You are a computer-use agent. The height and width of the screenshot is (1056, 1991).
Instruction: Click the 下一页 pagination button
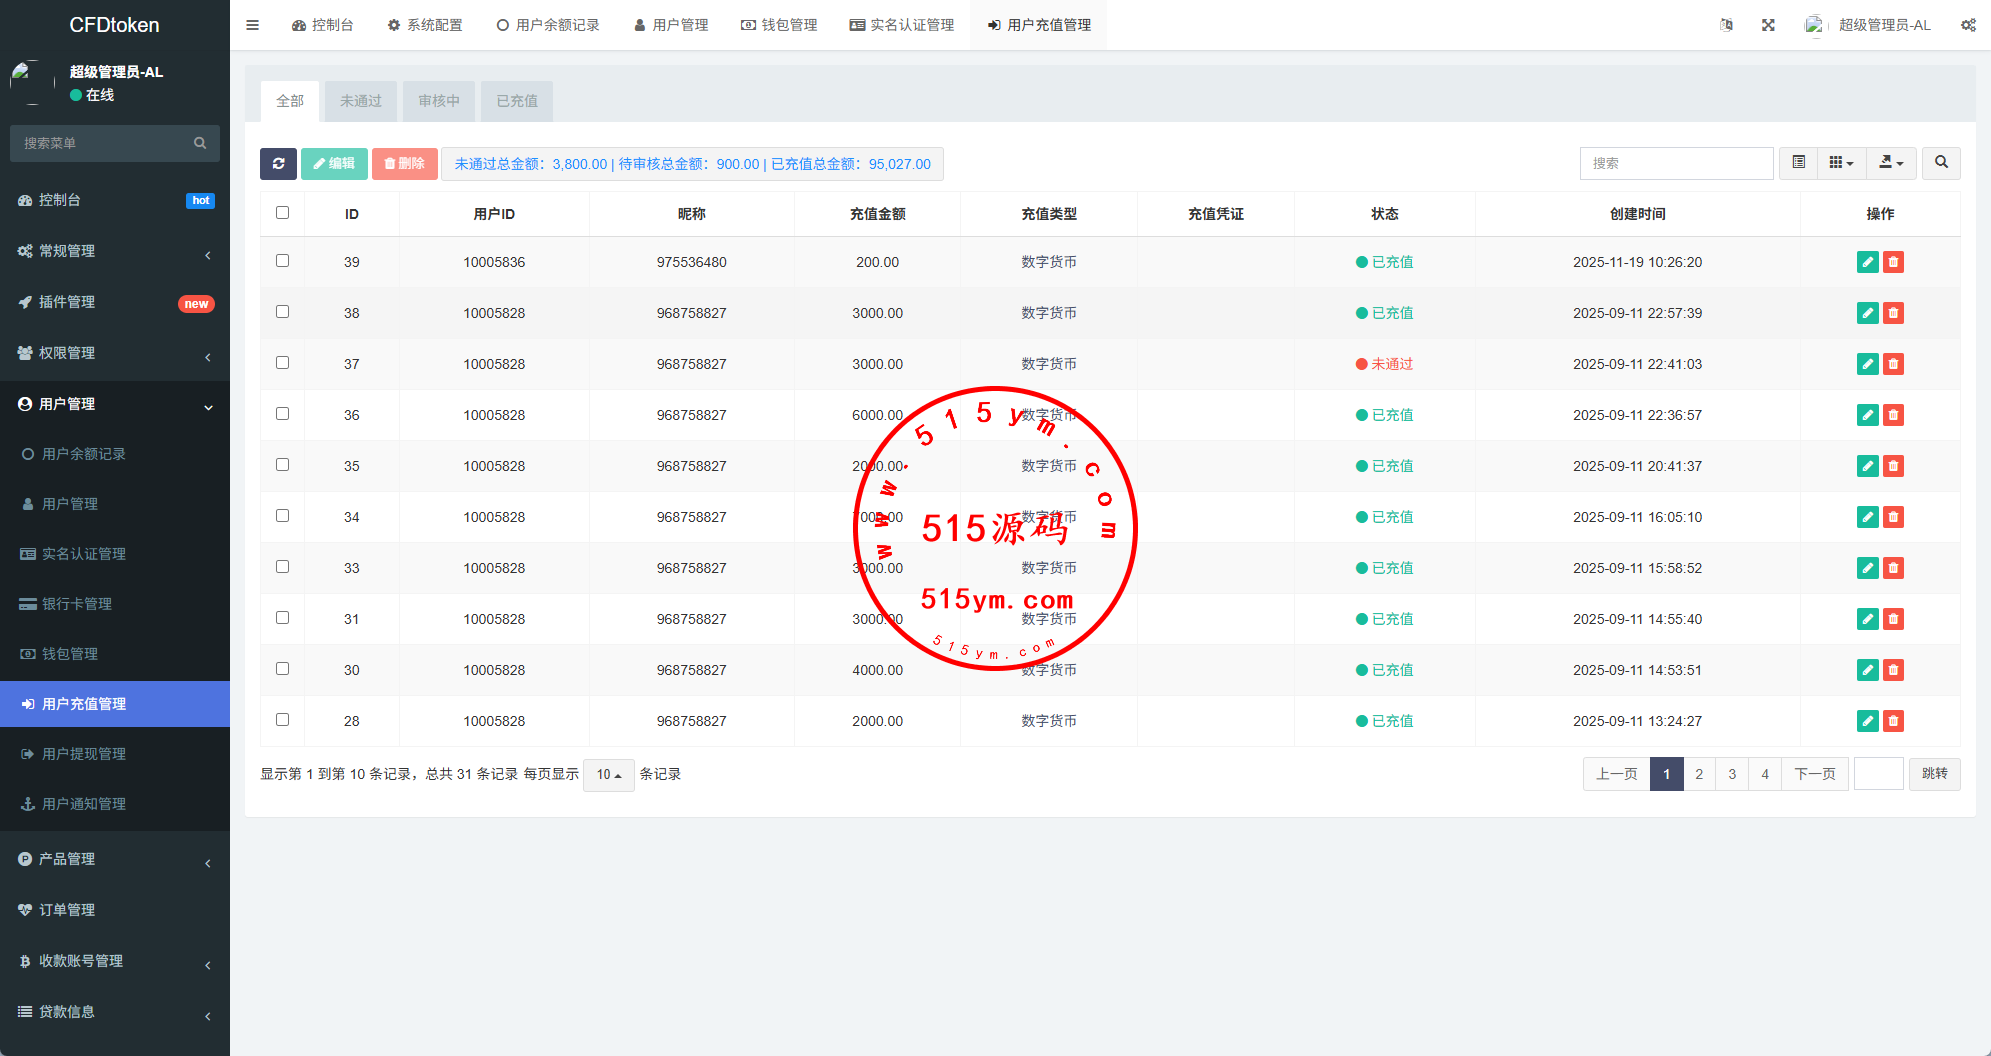click(1814, 774)
